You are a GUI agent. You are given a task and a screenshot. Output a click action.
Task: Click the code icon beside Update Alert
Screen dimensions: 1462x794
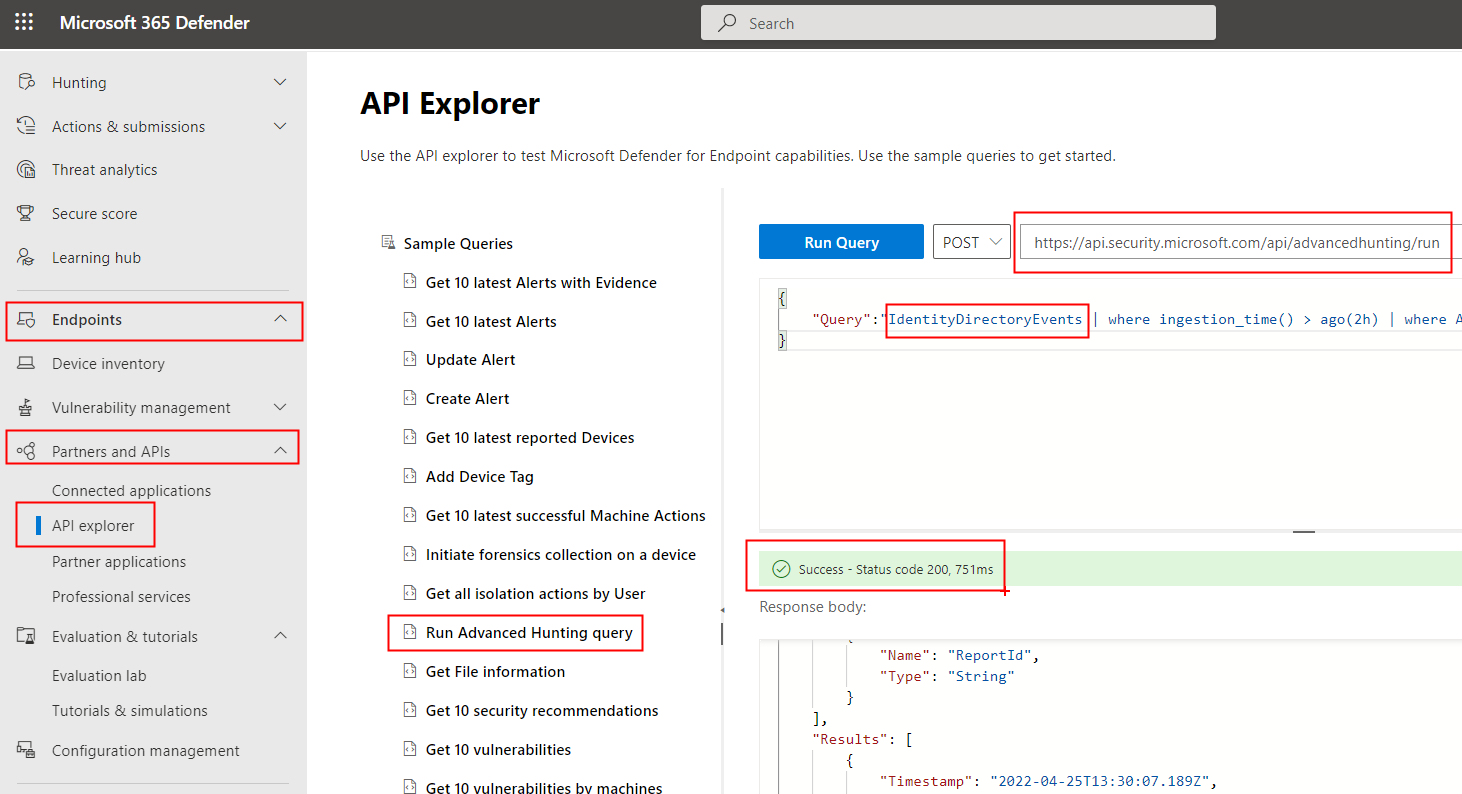(409, 359)
